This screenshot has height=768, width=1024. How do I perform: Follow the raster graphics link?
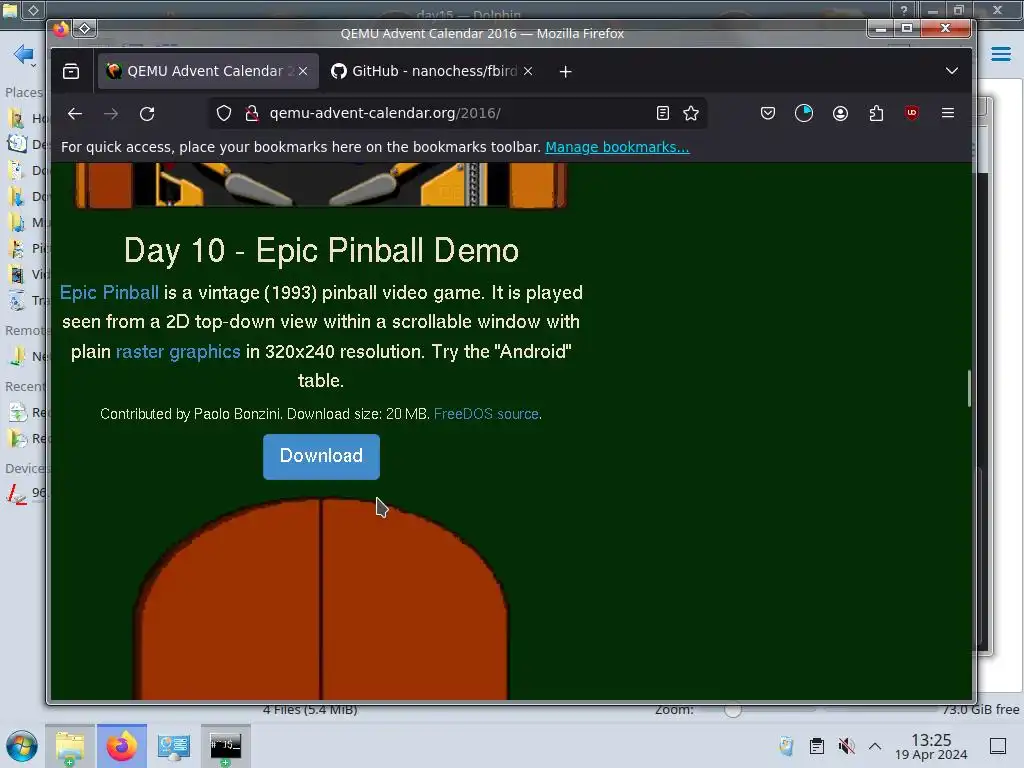click(178, 352)
